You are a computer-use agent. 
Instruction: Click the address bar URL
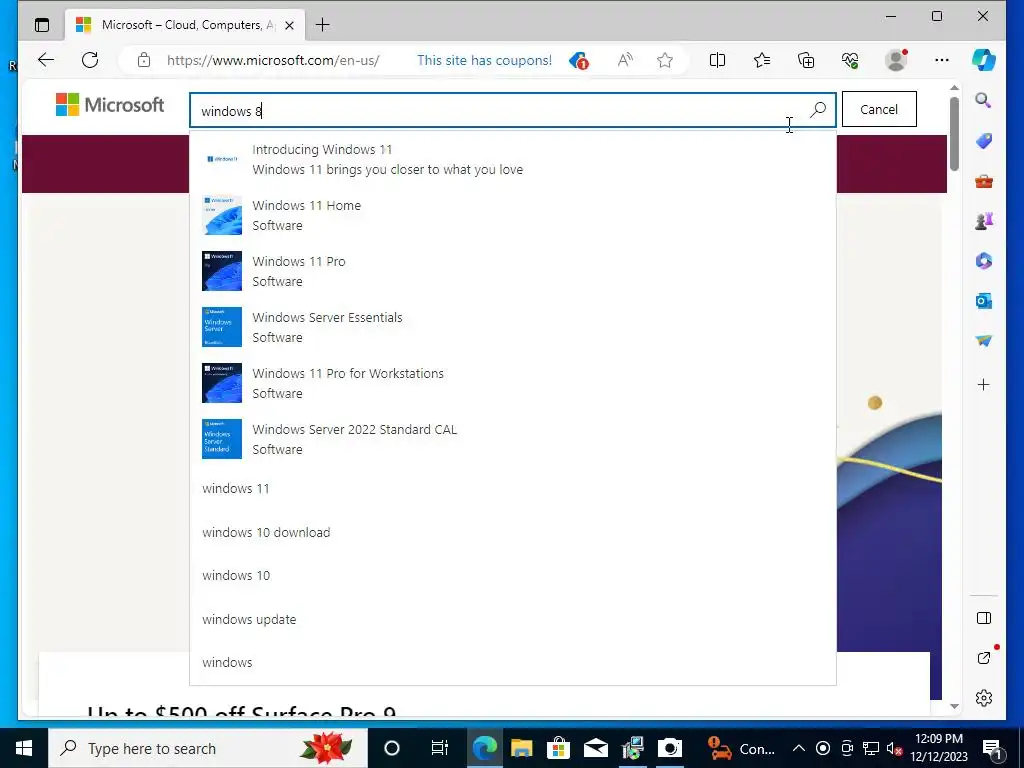pos(273,60)
